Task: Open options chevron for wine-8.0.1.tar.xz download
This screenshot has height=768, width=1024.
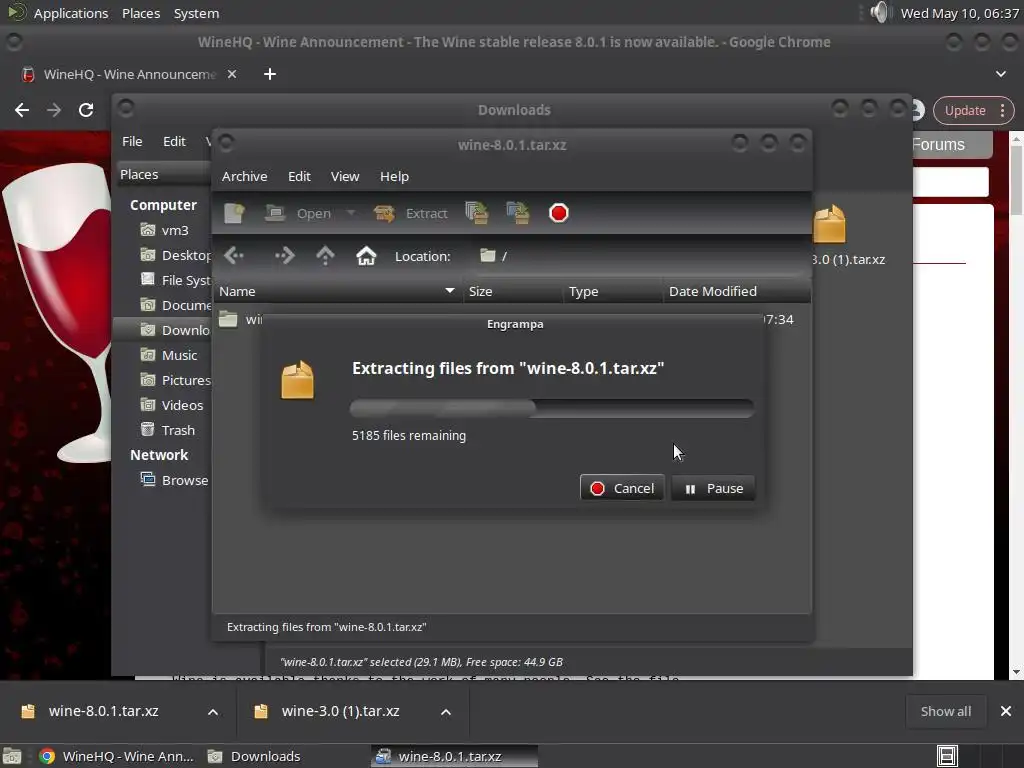Action: click(x=213, y=712)
